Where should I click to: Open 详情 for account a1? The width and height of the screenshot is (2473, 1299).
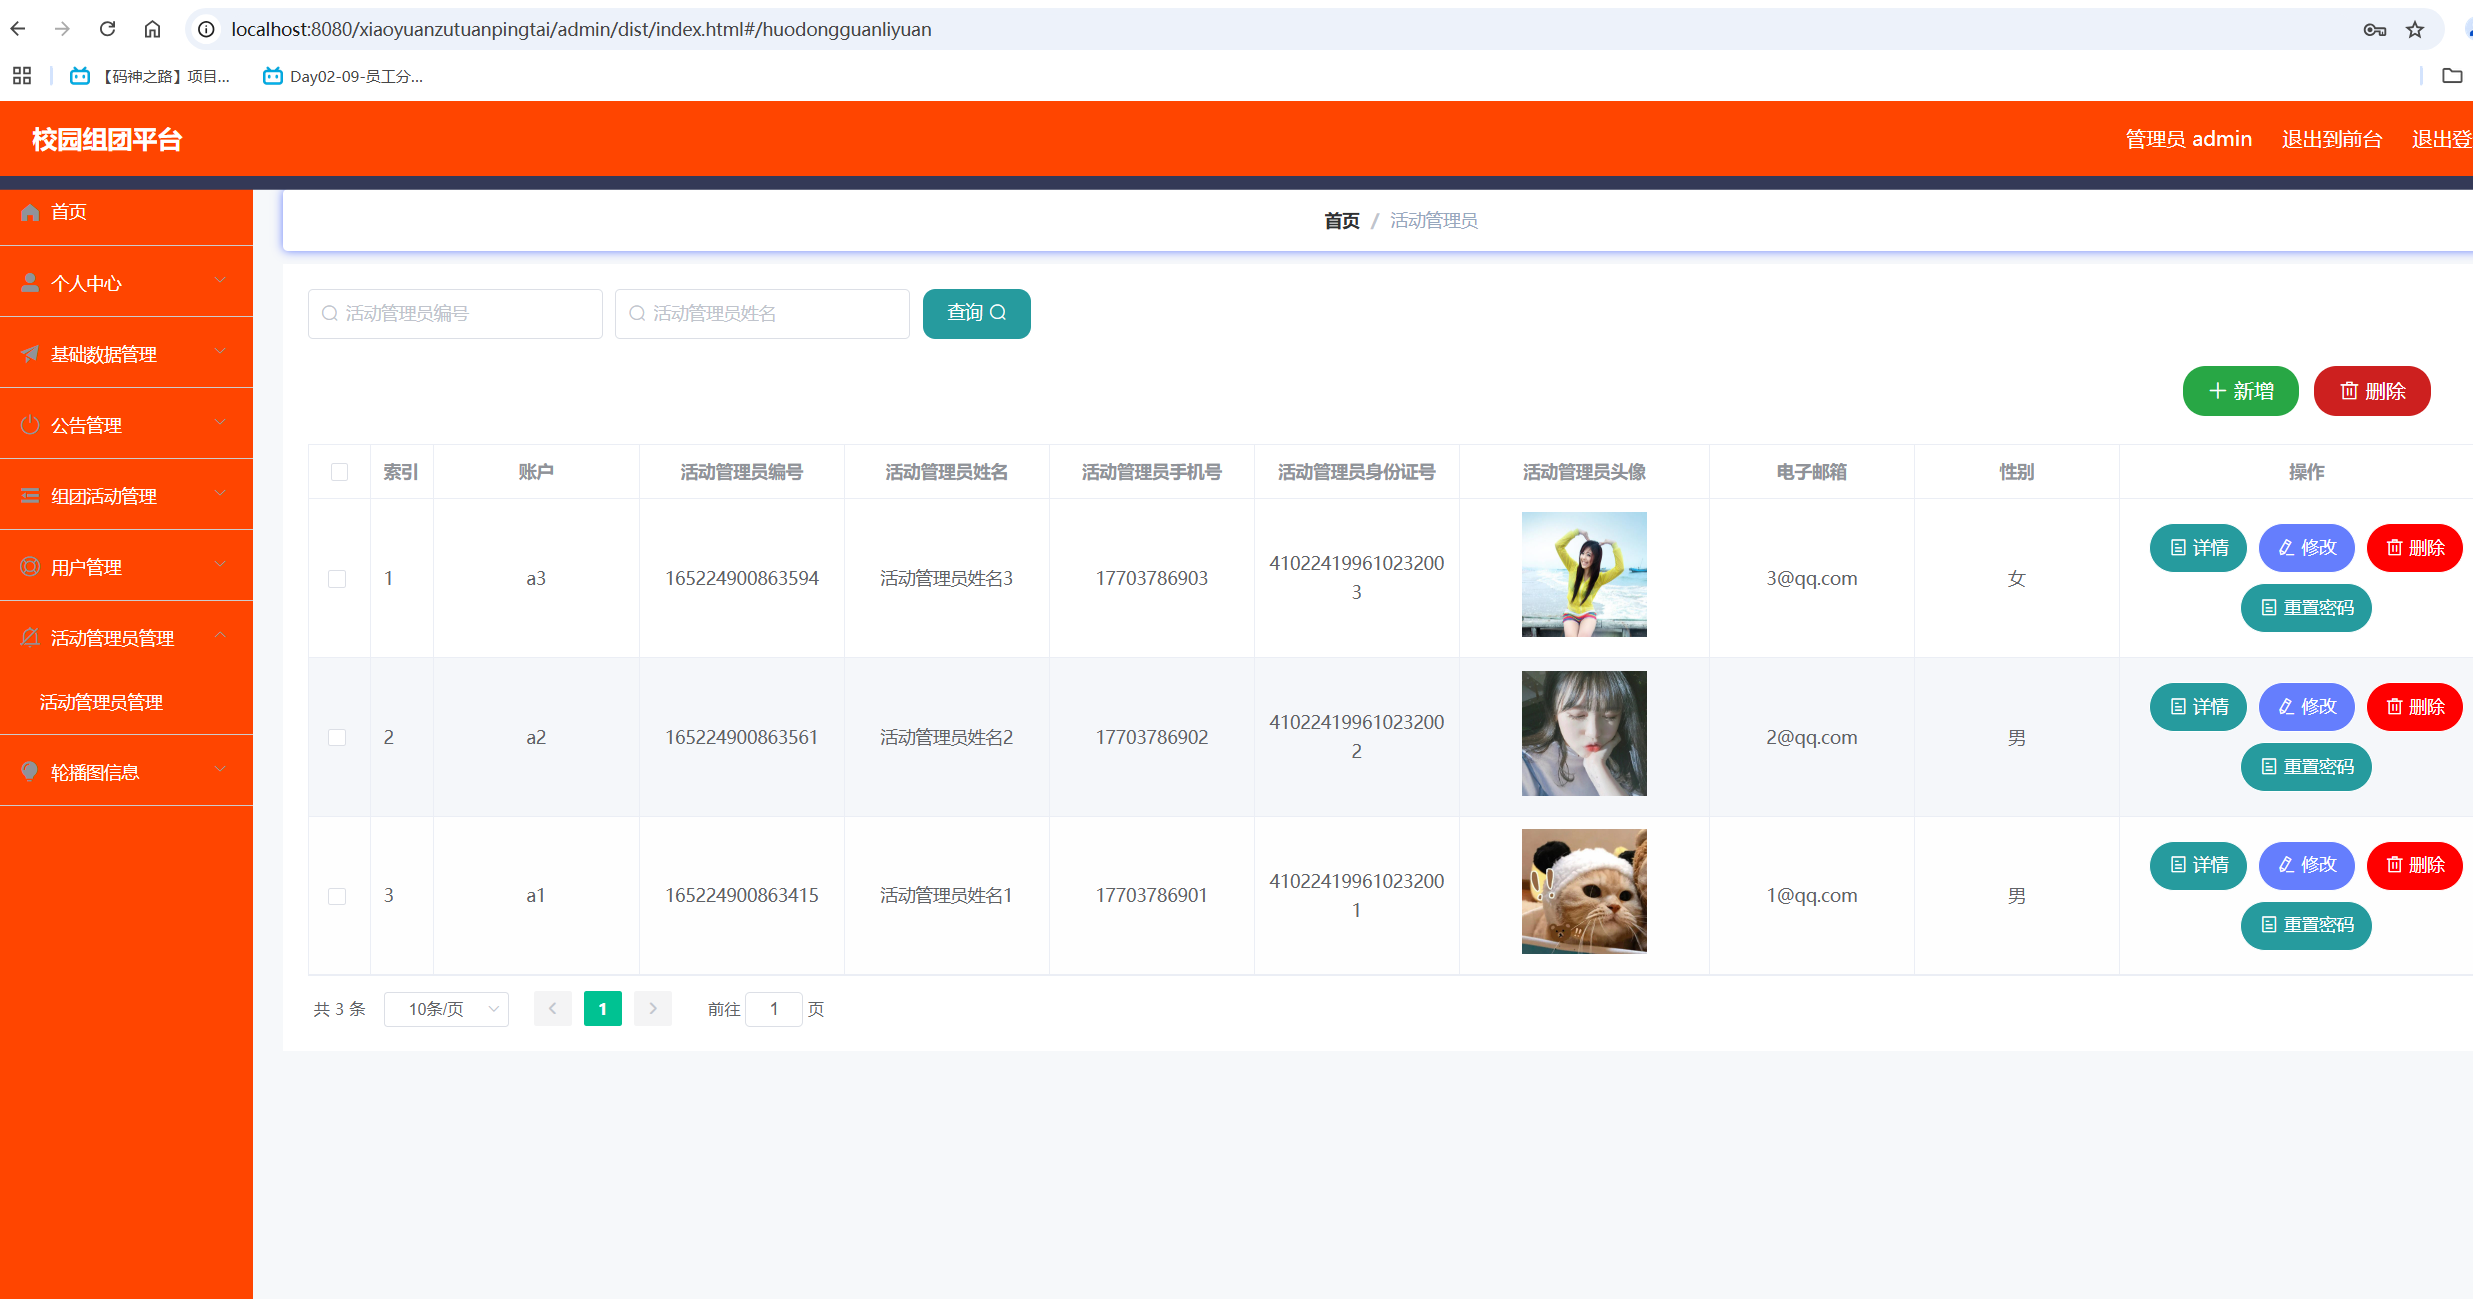coord(2198,865)
